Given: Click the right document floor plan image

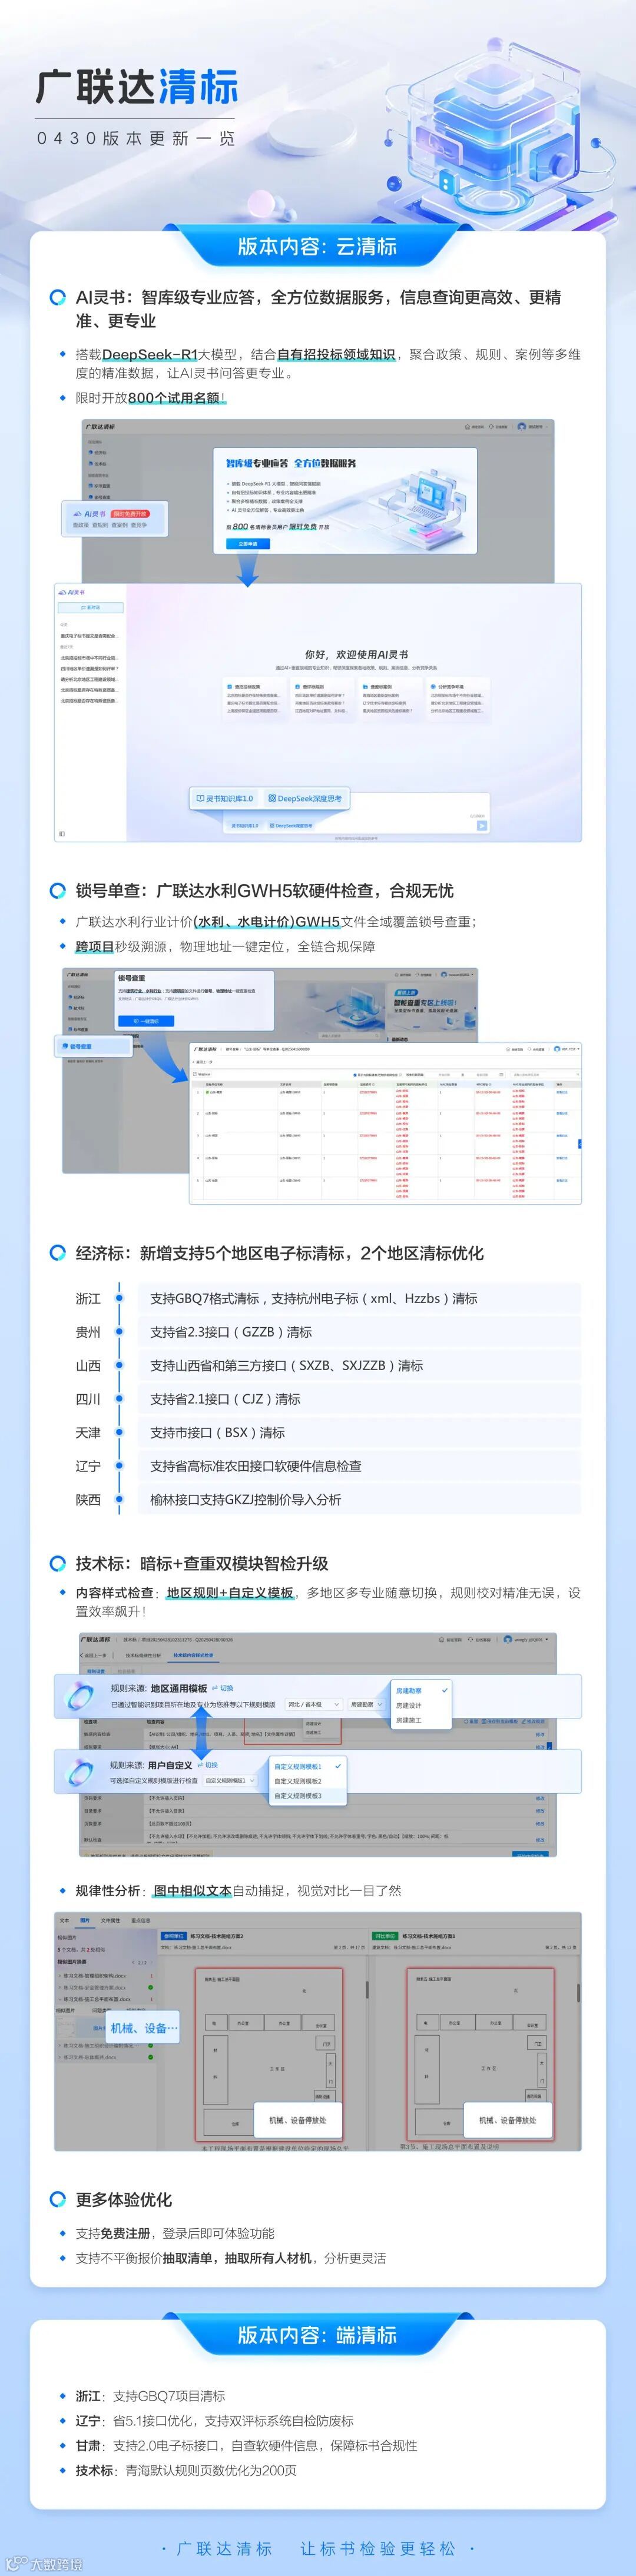Looking at the screenshot, I should click(x=480, y=2054).
